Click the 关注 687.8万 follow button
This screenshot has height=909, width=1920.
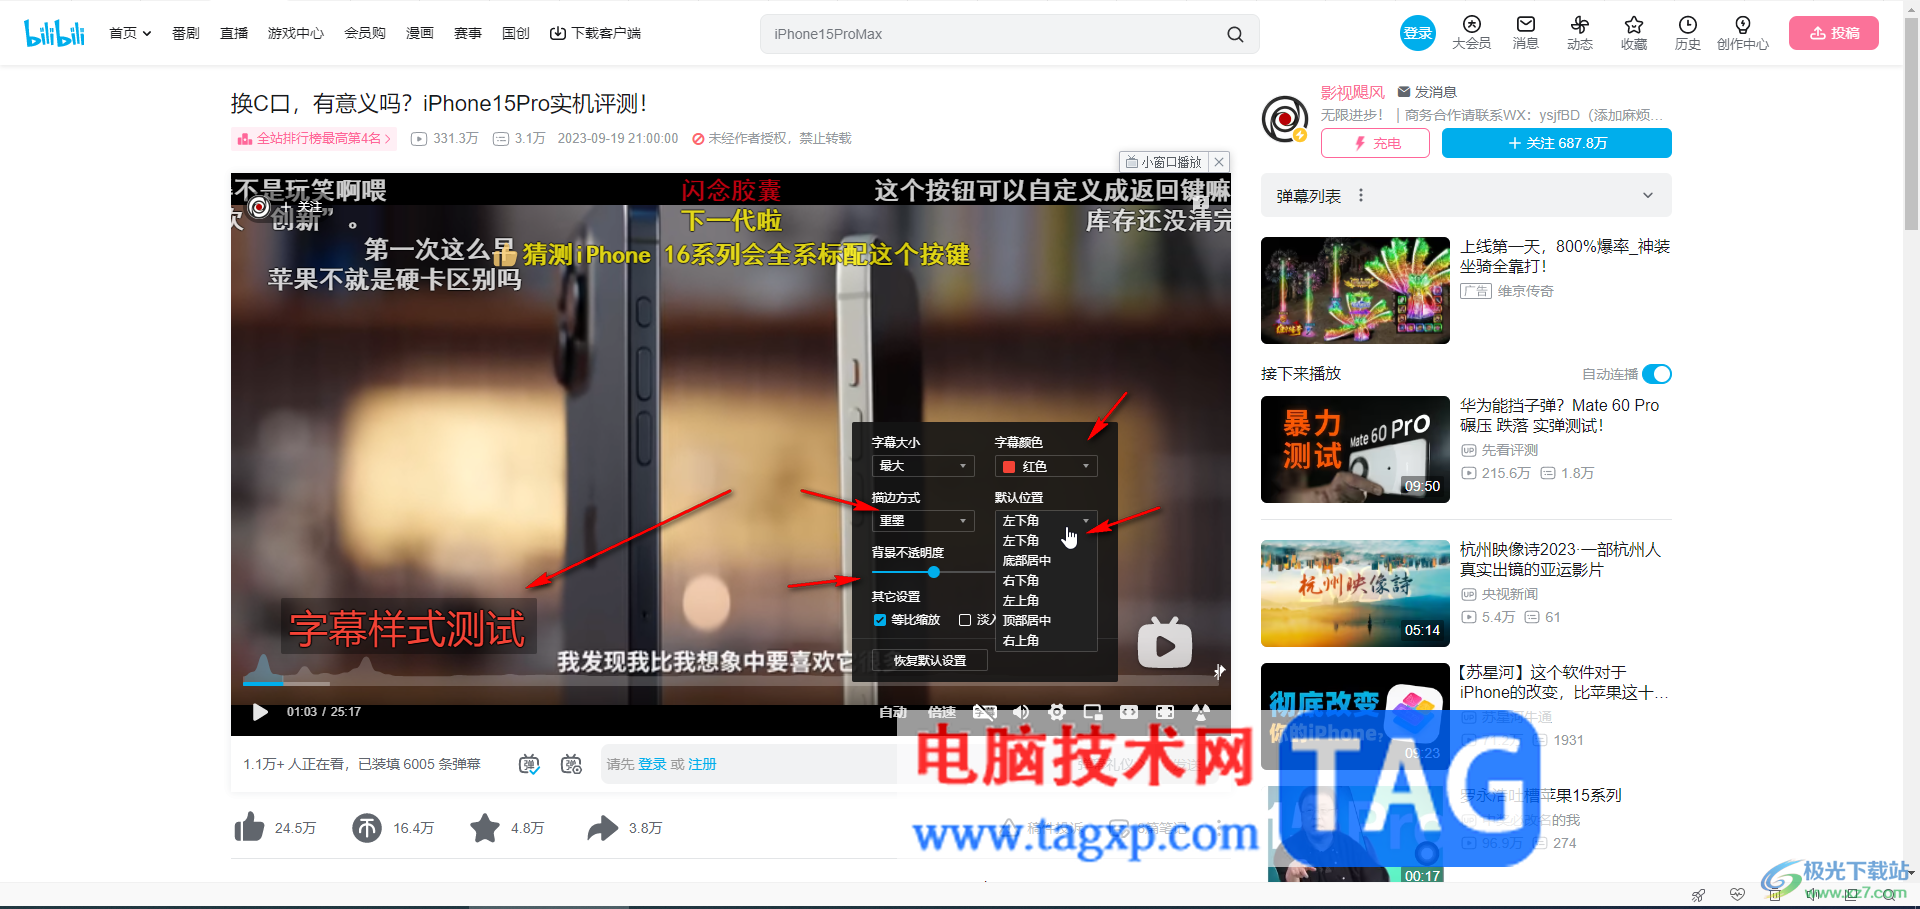[1557, 143]
